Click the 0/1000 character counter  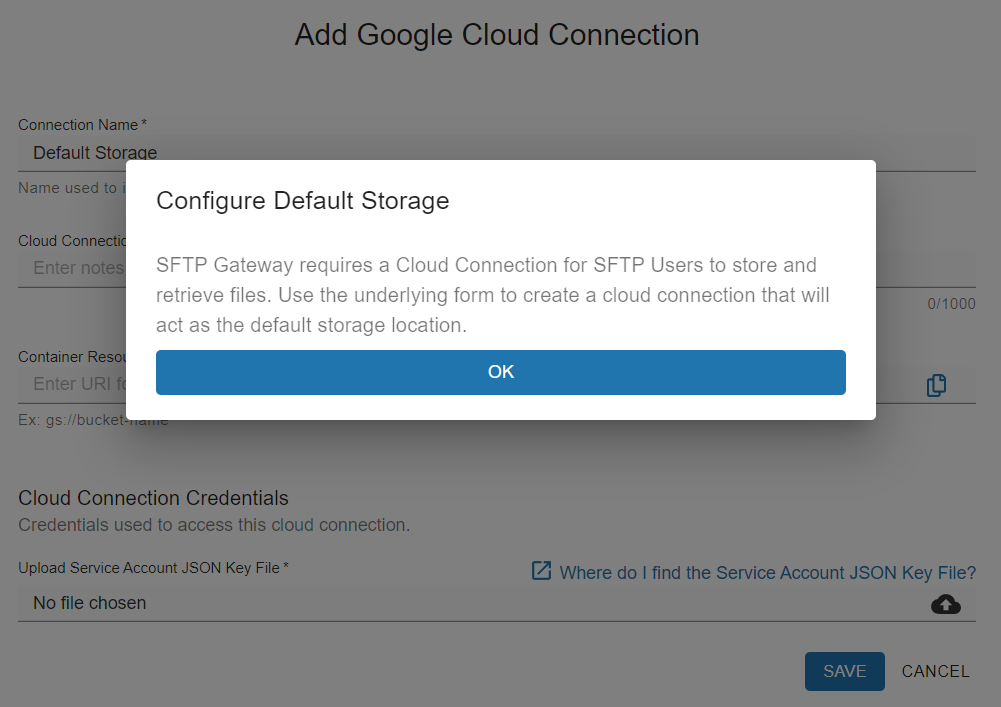tap(951, 304)
